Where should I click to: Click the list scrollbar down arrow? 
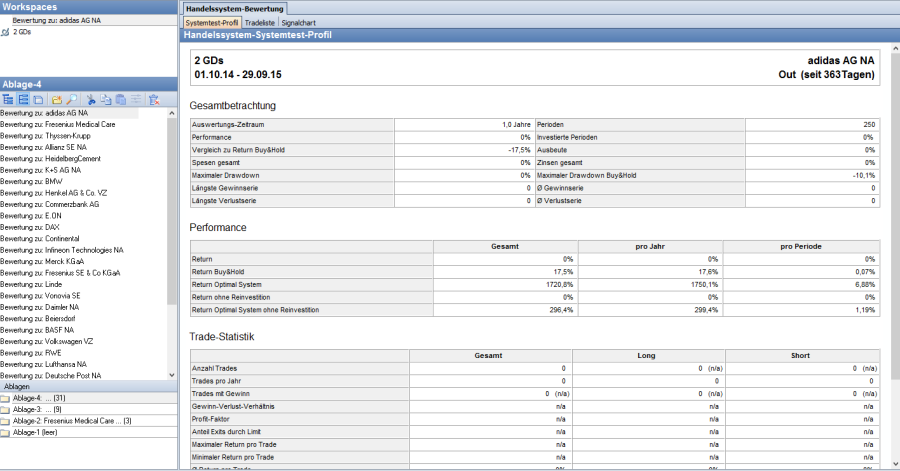(x=172, y=375)
